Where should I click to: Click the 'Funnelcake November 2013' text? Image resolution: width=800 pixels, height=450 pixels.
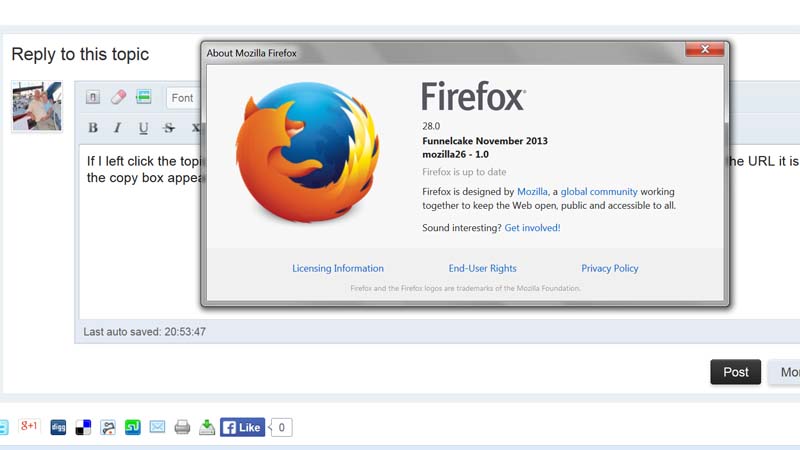tap(485, 141)
